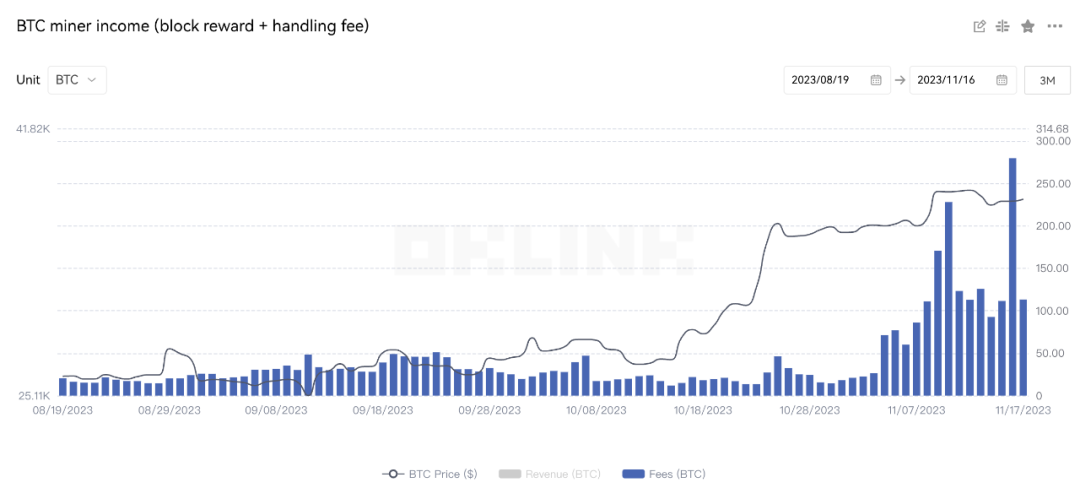Toggle Fees (BTC) legend series
This screenshot has height=488, width=1080.
click(x=664, y=474)
